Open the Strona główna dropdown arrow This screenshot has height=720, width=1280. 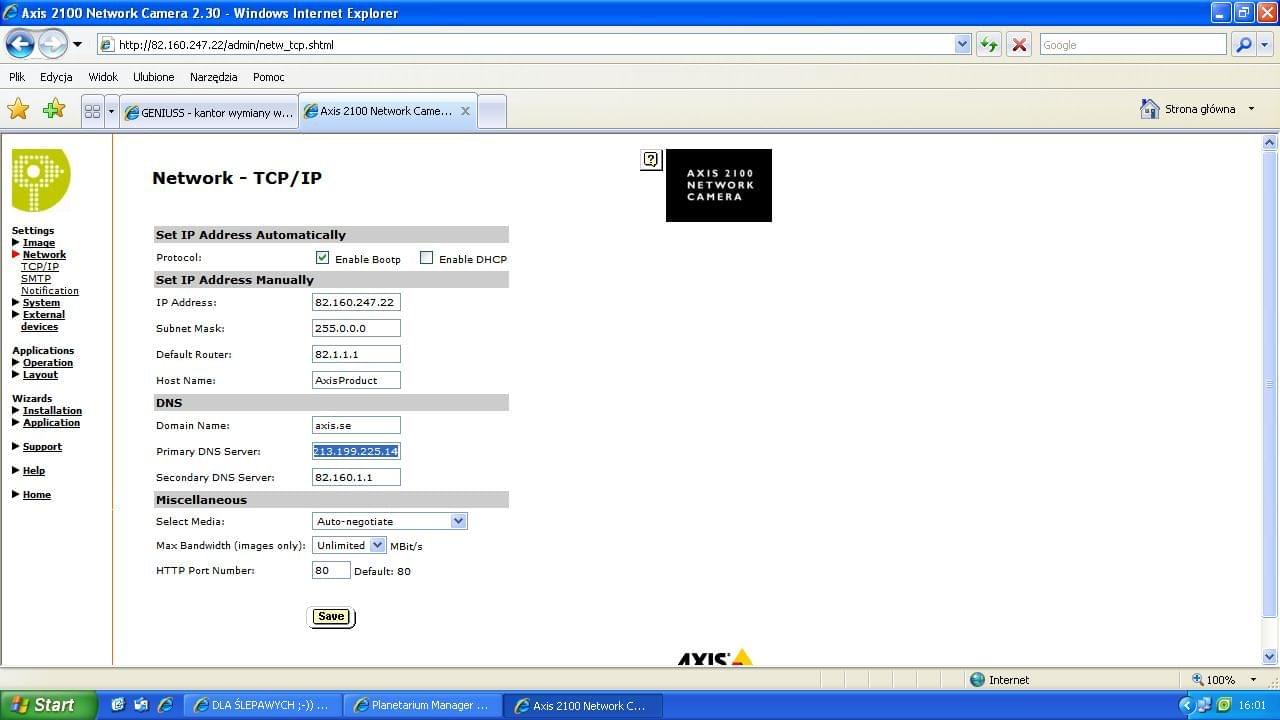1251,109
